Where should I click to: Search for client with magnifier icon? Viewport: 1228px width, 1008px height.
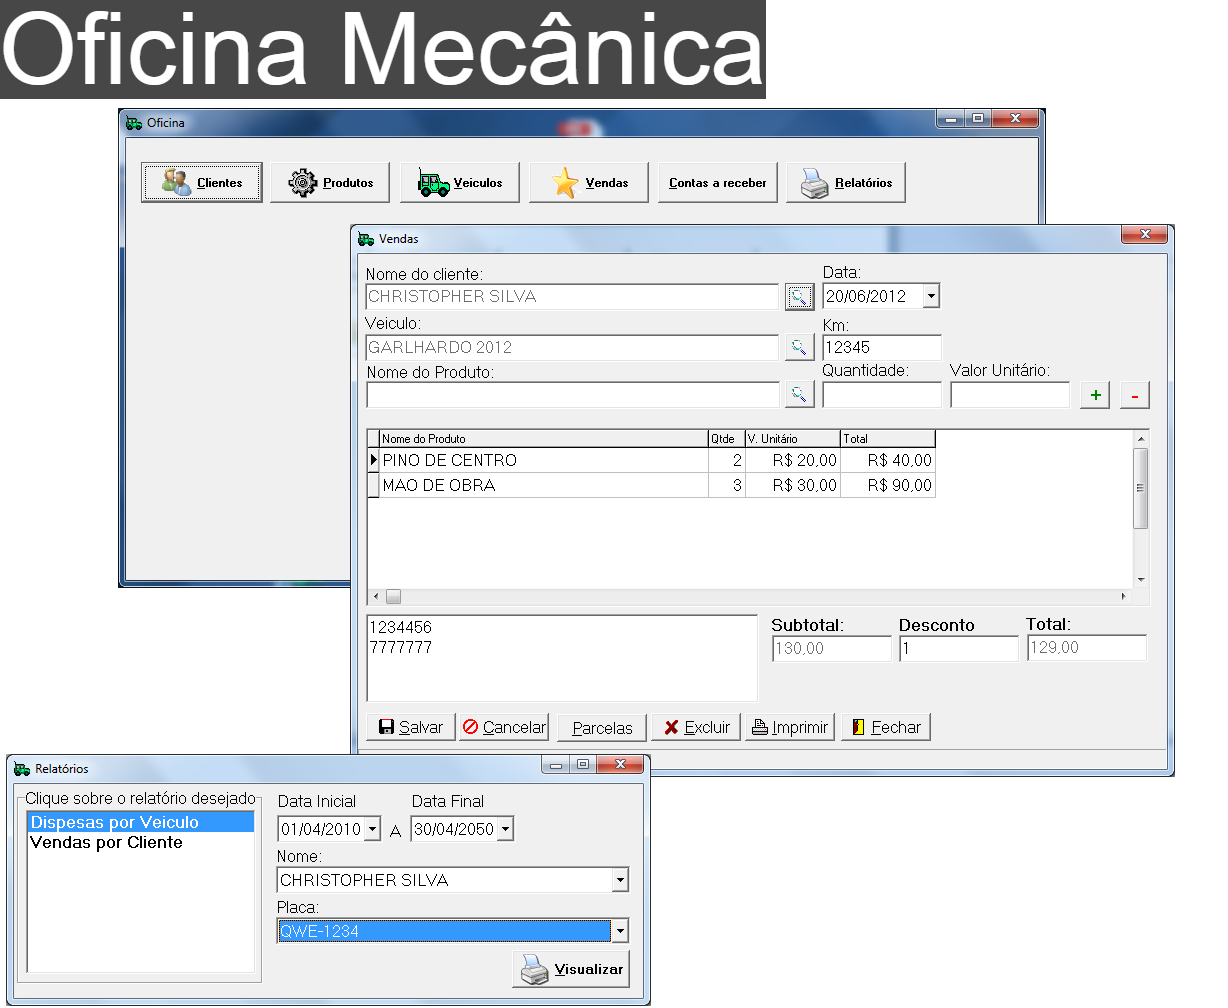tap(799, 297)
